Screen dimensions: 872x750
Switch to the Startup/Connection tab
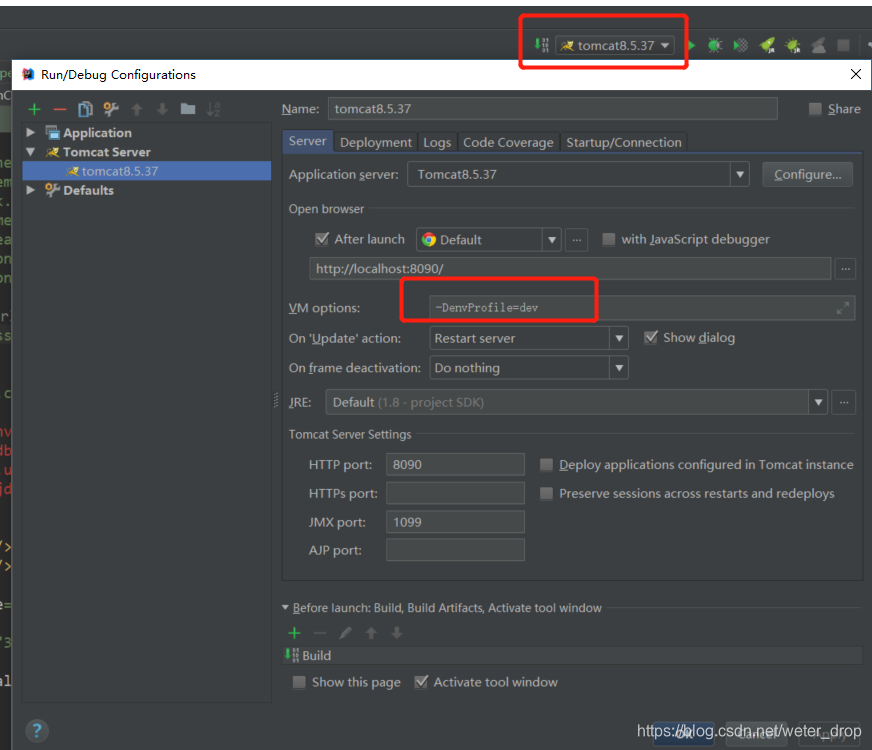[623, 142]
